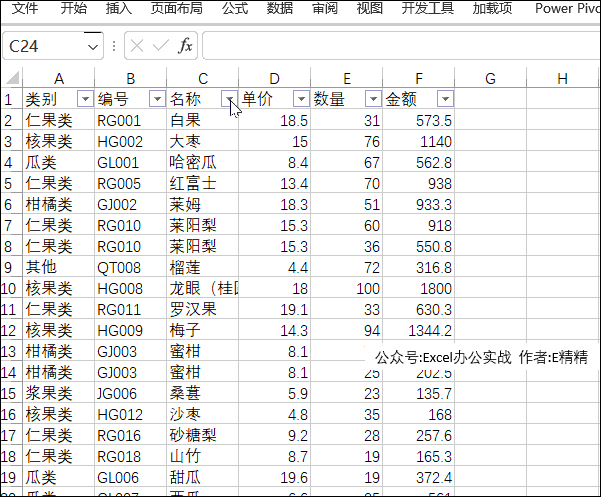Screen dimensions: 601x497
Task: Click inside the formula bar input
Action: pos(400,46)
